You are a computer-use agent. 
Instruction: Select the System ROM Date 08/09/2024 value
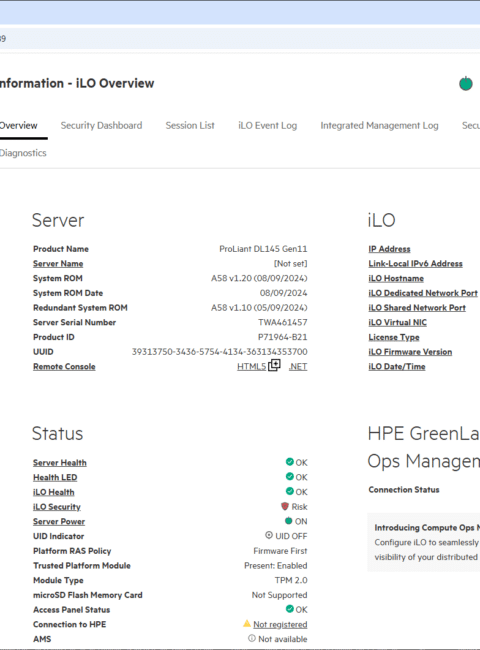point(284,293)
